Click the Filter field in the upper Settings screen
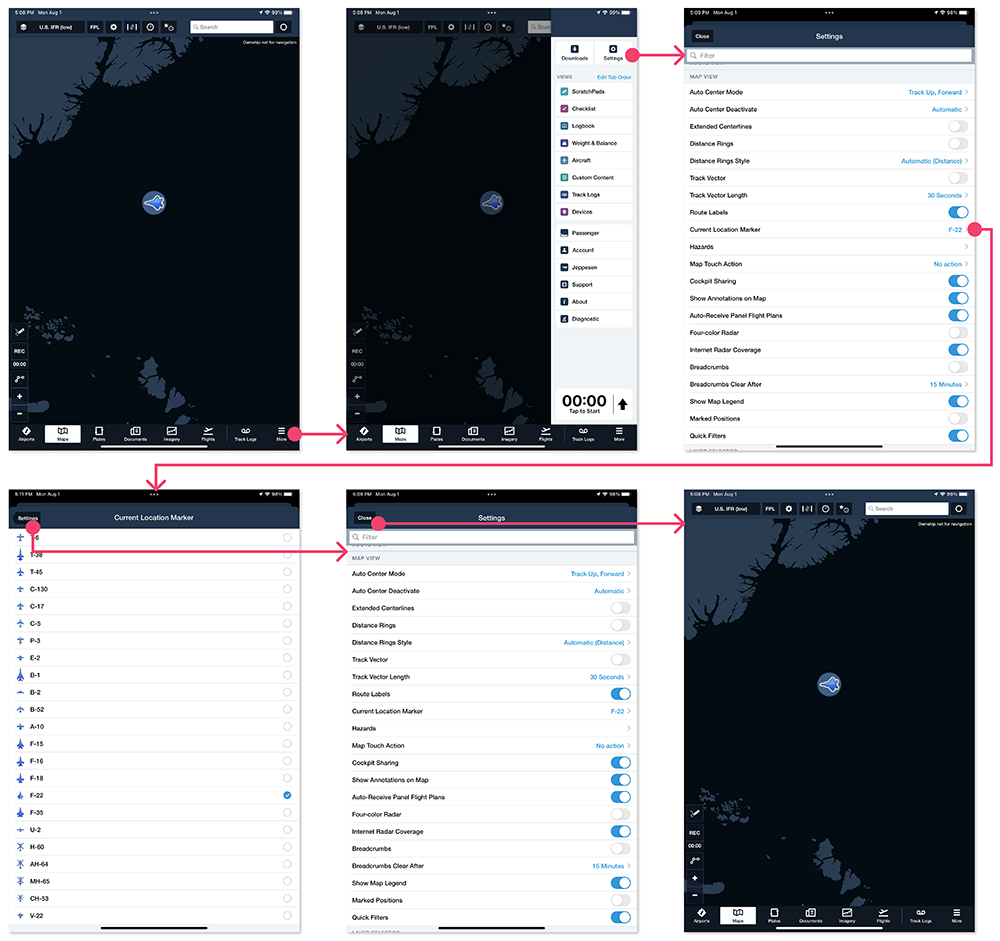The width and height of the screenshot is (1000, 941). (829, 56)
